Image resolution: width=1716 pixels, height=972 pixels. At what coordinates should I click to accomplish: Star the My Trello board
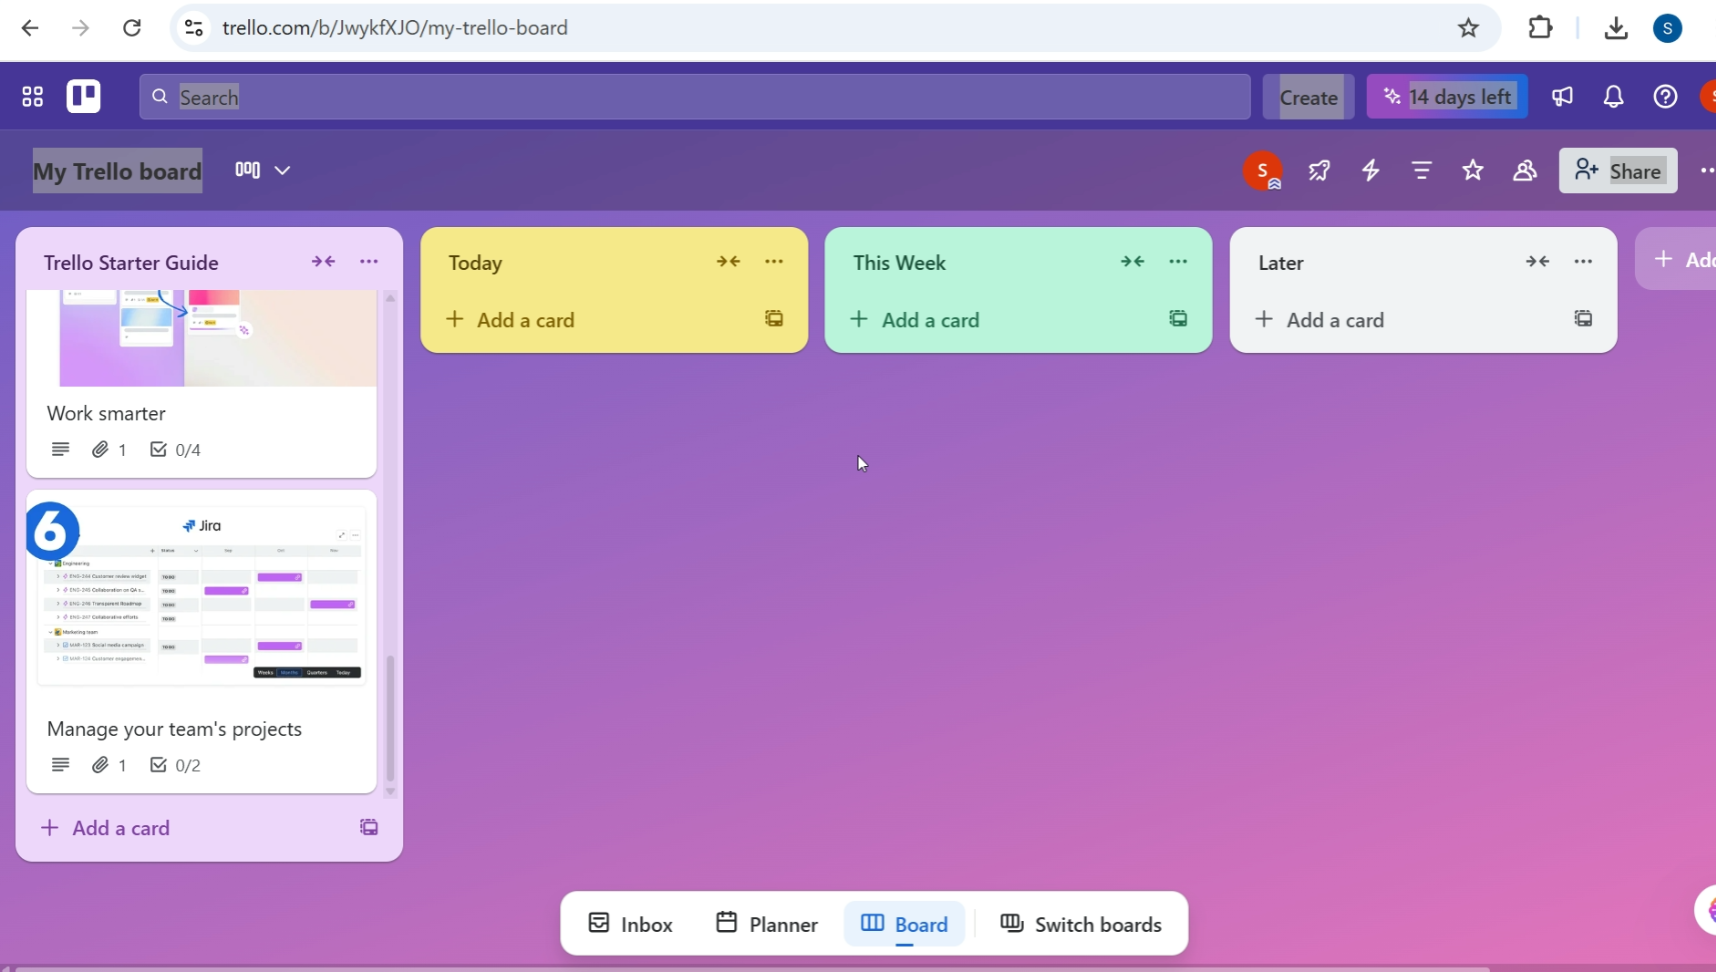pyautogui.click(x=1472, y=171)
